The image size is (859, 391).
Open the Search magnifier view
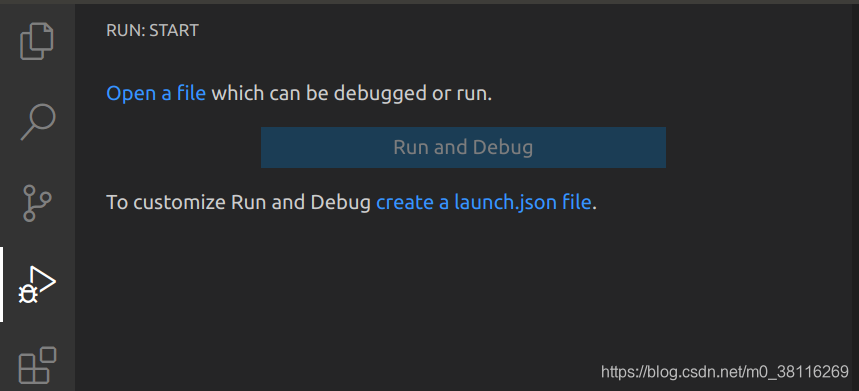tap(38, 122)
